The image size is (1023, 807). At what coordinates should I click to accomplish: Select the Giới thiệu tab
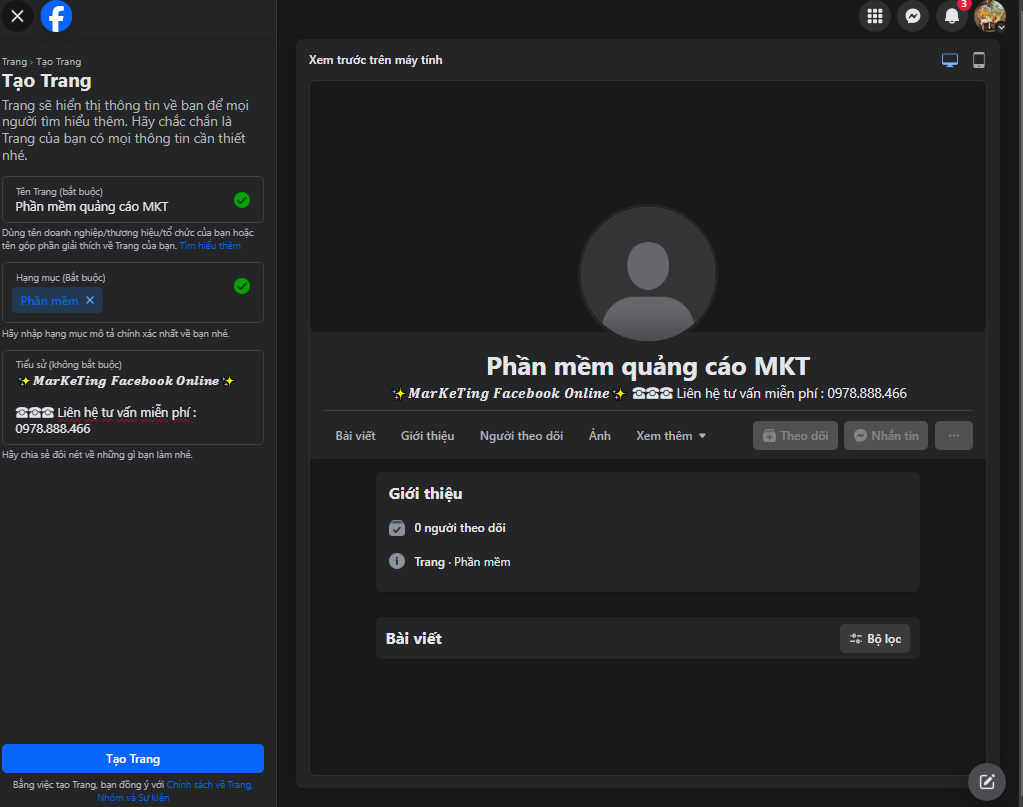pyautogui.click(x=427, y=436)
